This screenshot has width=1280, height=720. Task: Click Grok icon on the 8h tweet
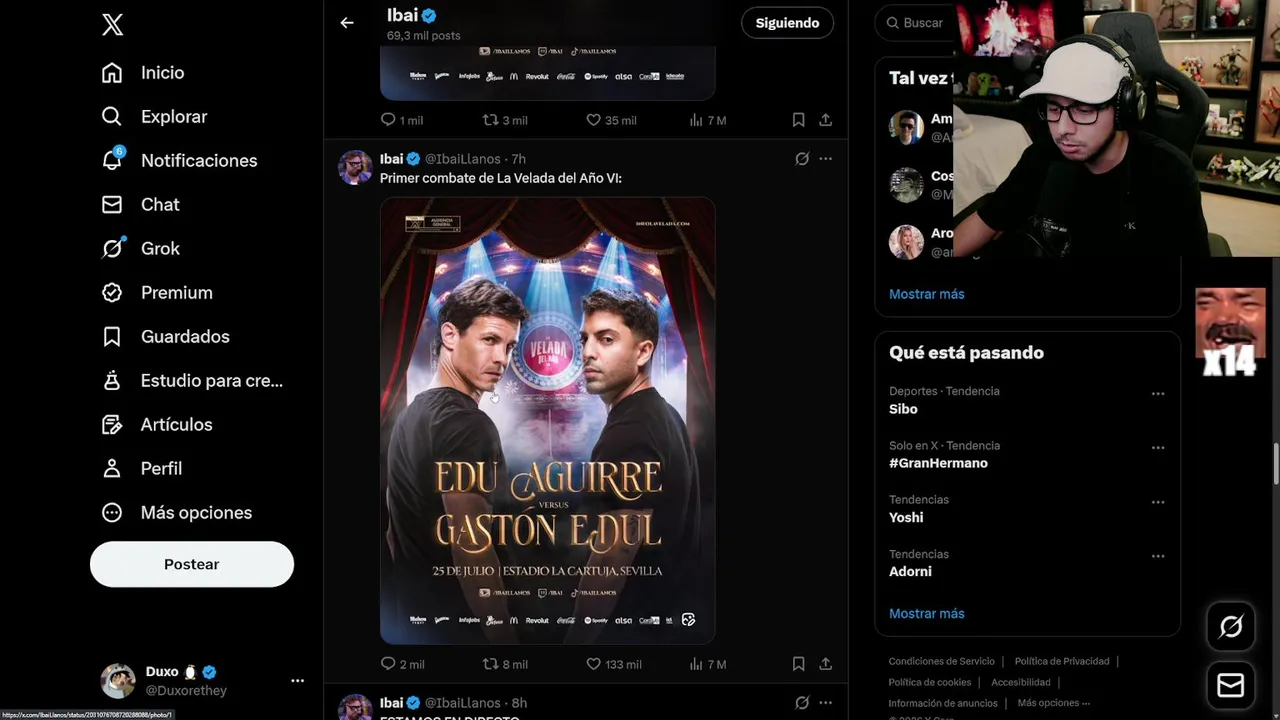coord(802,703)
